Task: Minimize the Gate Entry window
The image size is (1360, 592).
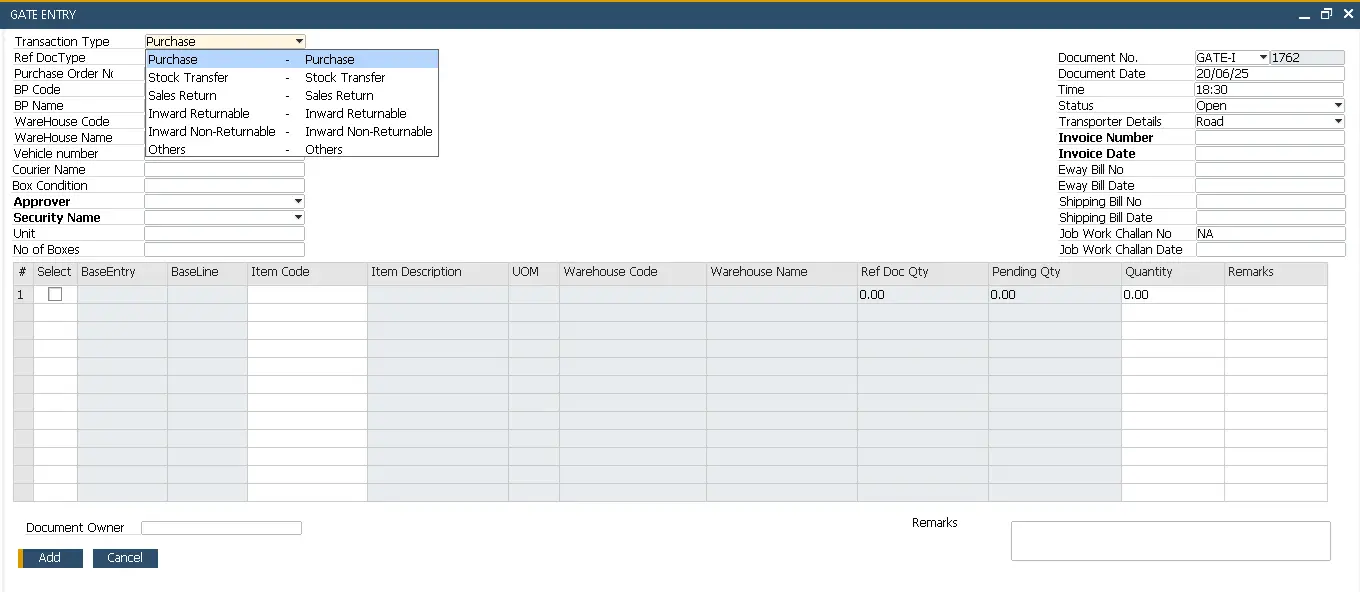Action: tap(1303, 15)
